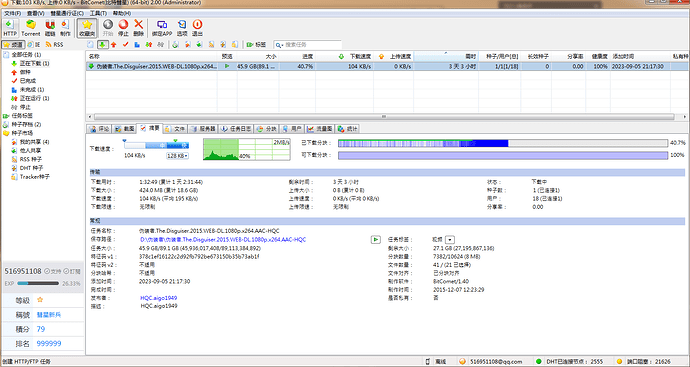Delete the task using the red X icon
This screenshot has width=690, height=367.
pos(139,28)
